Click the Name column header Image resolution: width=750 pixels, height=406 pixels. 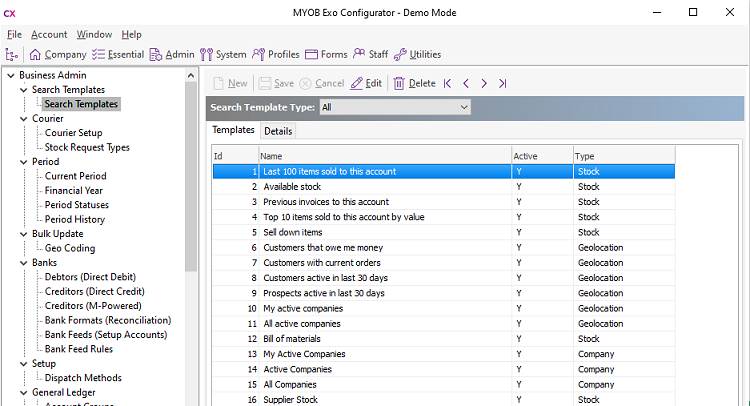[385, 156]
